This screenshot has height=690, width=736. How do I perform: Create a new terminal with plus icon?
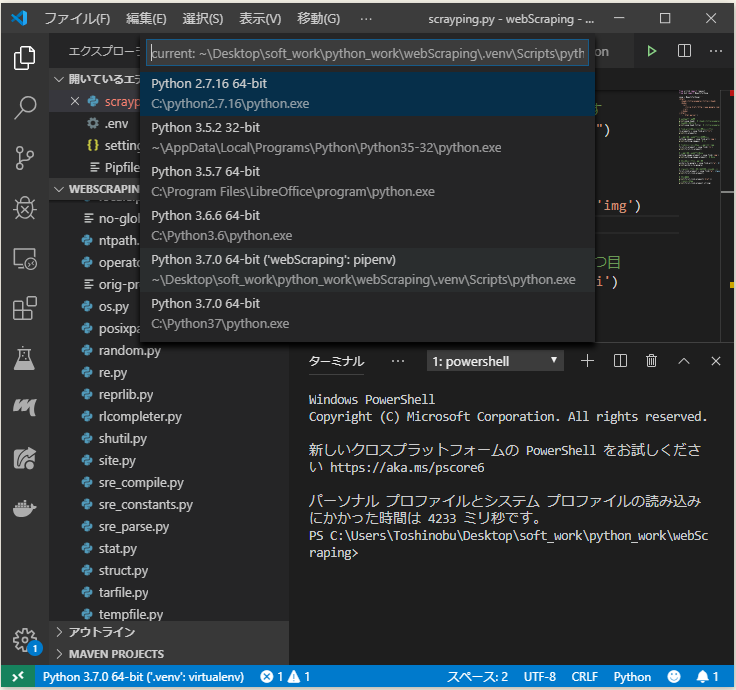587,361
